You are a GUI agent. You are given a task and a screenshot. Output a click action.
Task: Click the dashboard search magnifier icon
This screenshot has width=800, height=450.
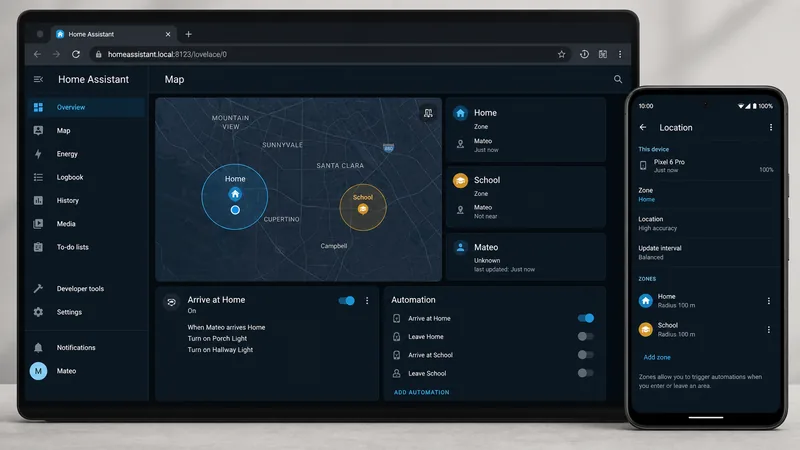(618, 79)
